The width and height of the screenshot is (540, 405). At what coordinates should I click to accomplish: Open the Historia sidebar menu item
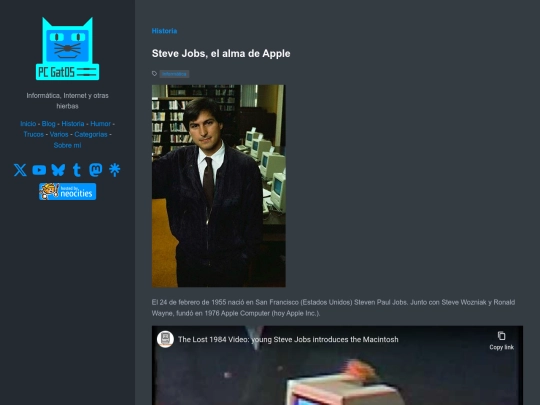pyautogui.click(x=73, y=124)
